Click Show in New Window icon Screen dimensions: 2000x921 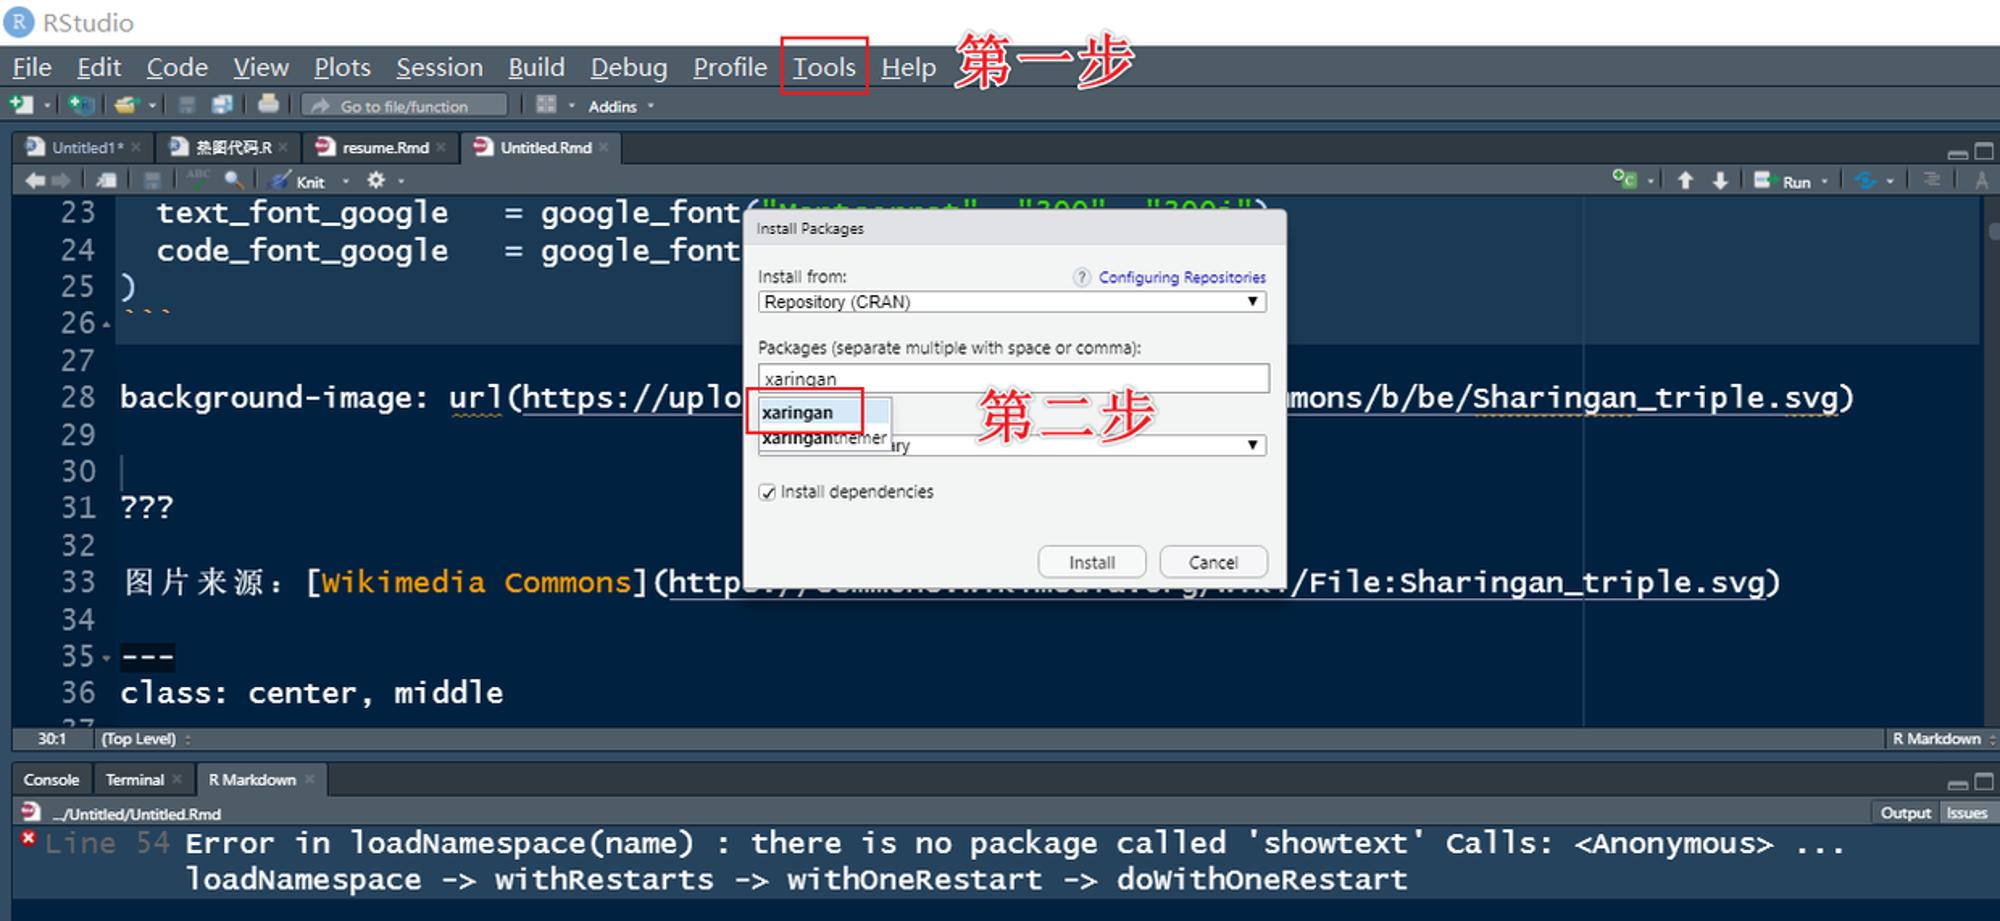(x=105, y=180)
